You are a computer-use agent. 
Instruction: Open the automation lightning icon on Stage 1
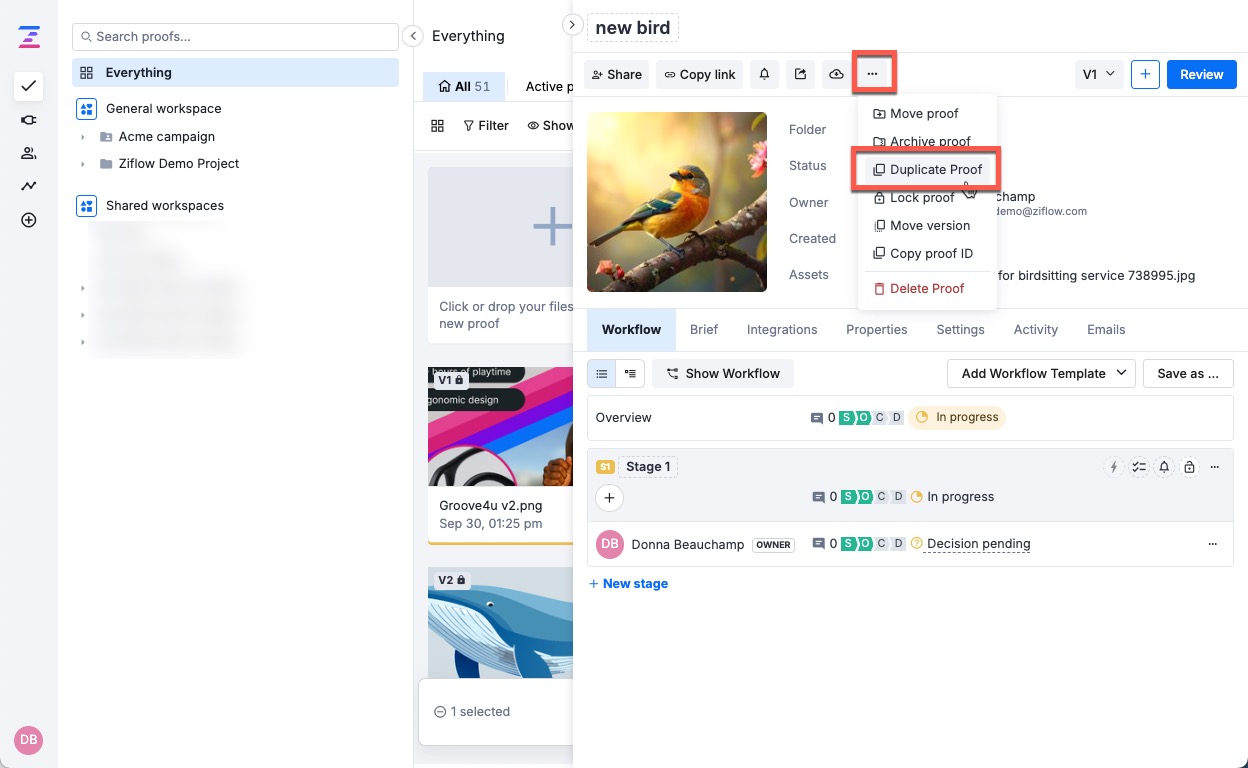(x=1114, y=466)
